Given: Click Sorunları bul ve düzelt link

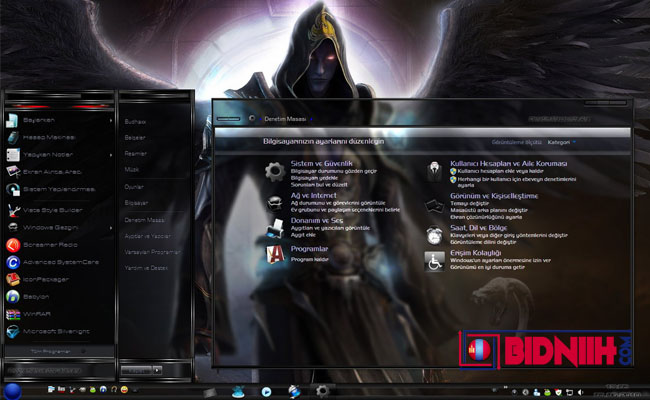Looking at the screenshot, I should (319, 184).
